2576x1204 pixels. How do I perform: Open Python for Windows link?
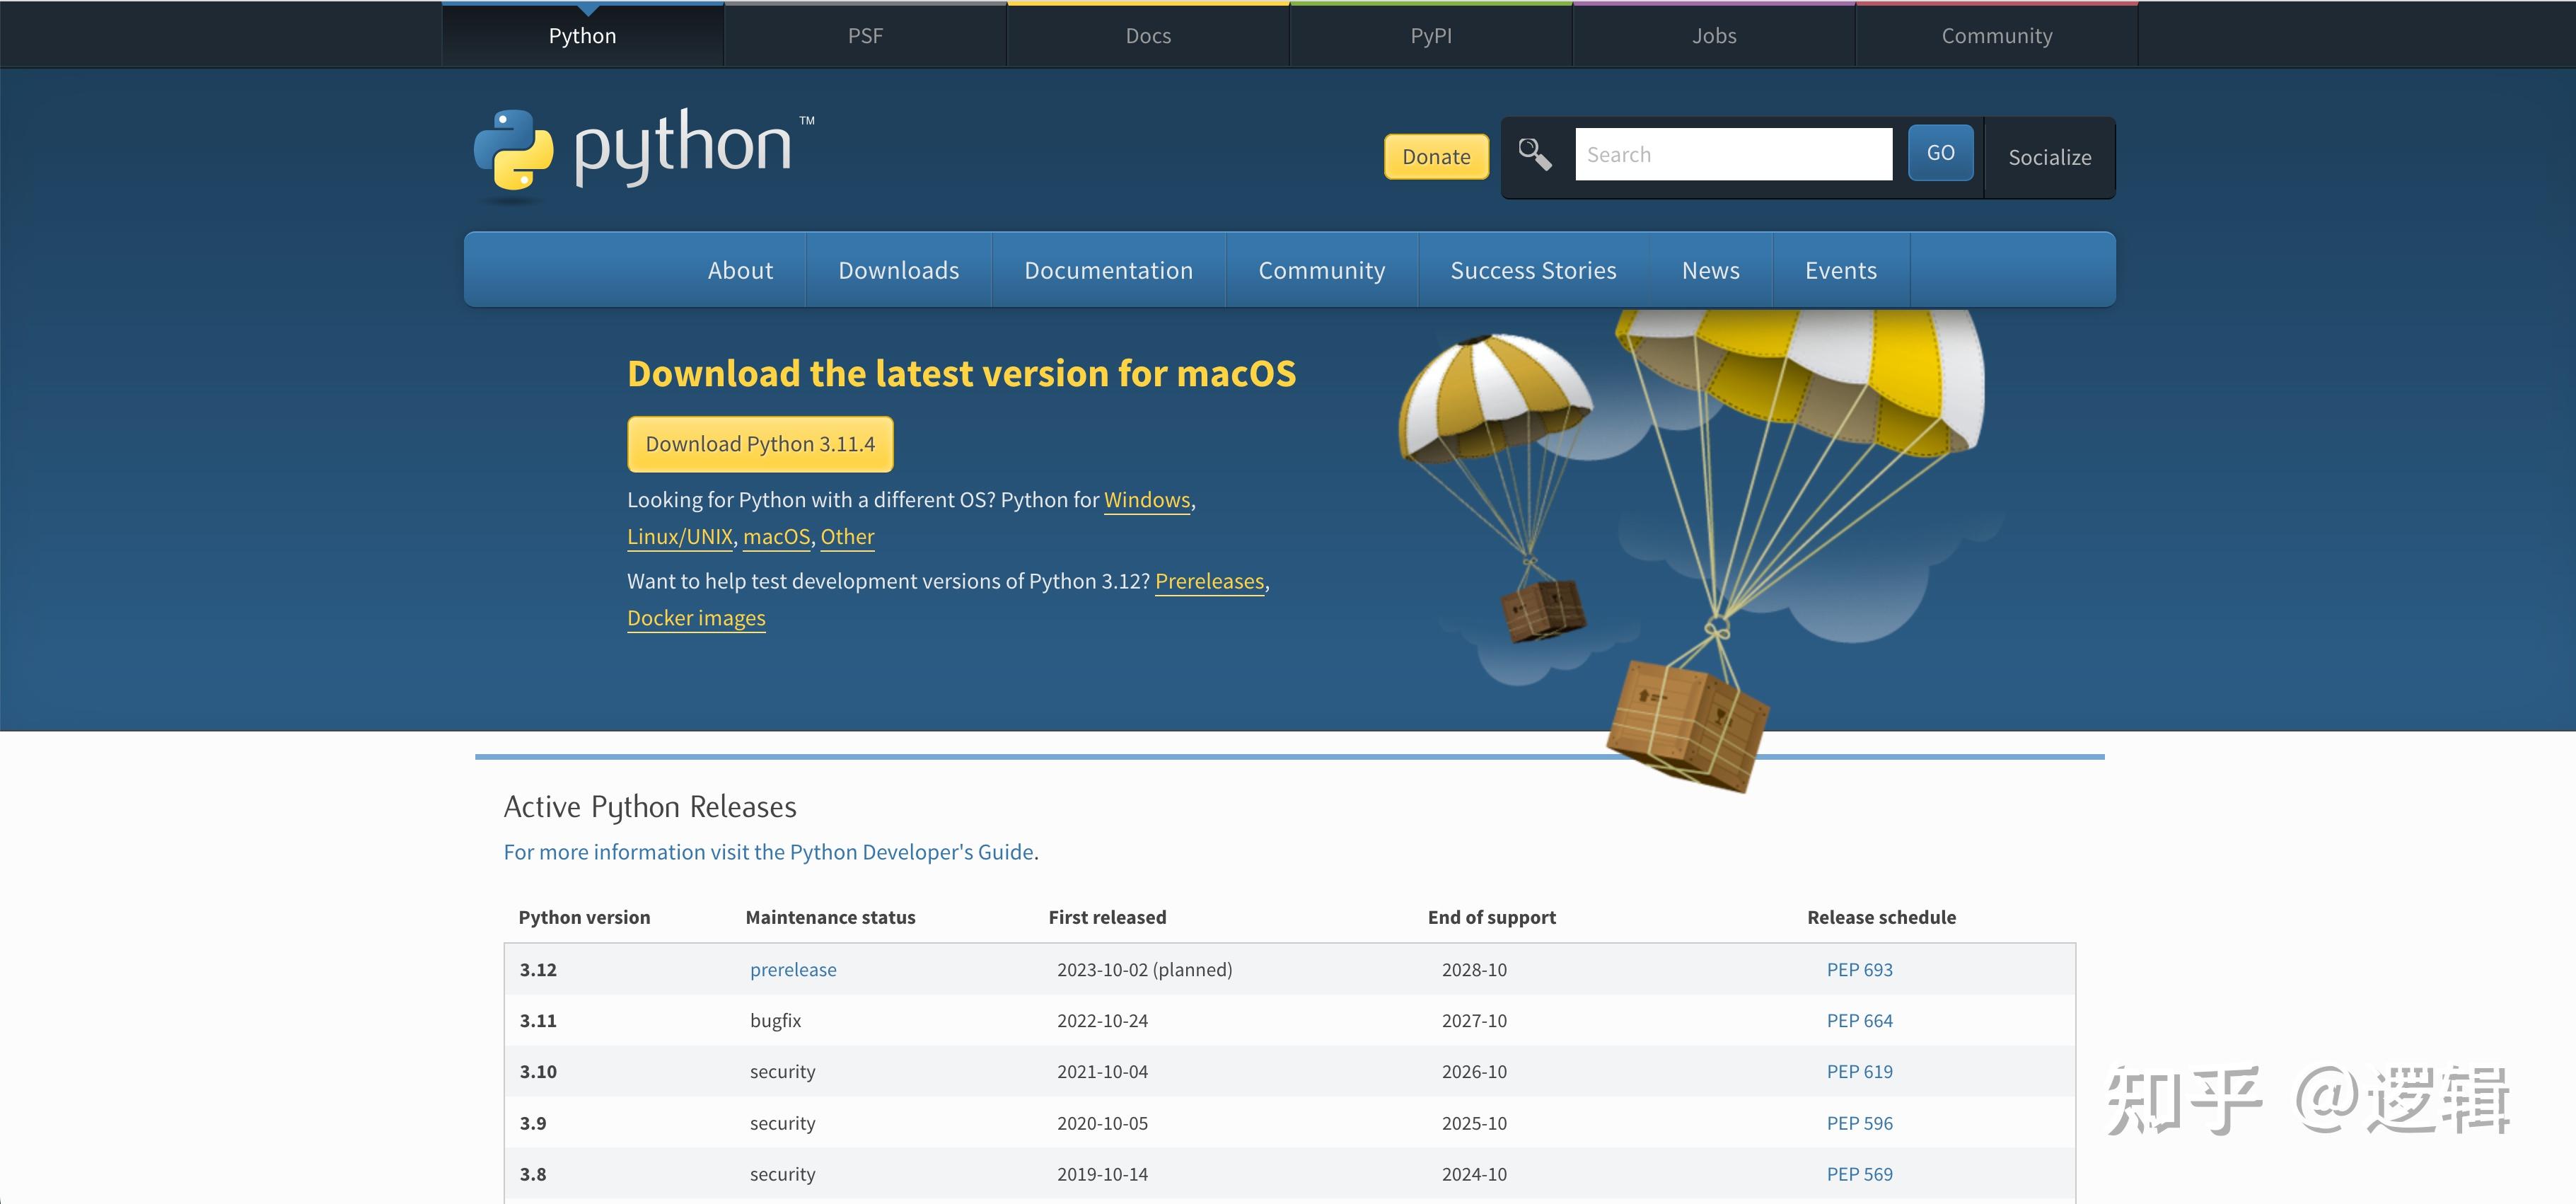tap(1146, 500)
